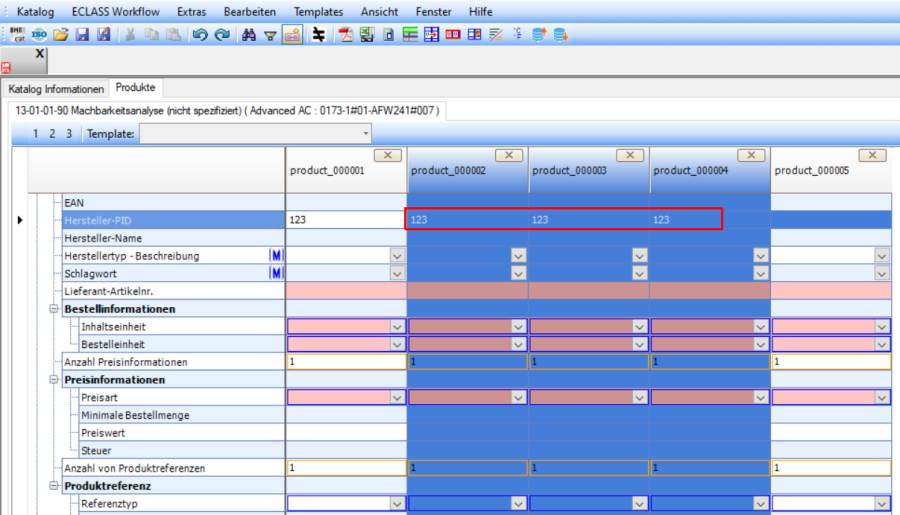The width and height of the screenshot is (900, 515).
Task: Click the tree structure icon in toolbar
Action: [518, 34]
